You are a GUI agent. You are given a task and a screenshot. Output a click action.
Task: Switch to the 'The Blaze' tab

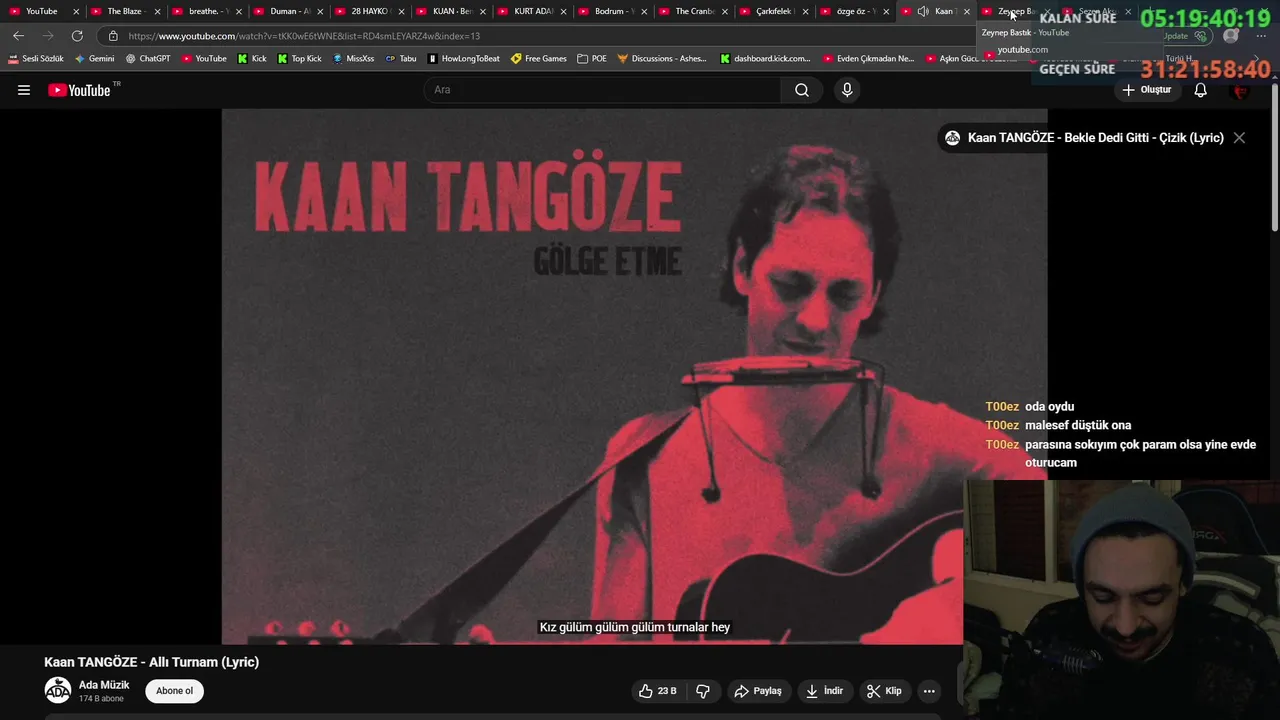(x=124, y=11)
